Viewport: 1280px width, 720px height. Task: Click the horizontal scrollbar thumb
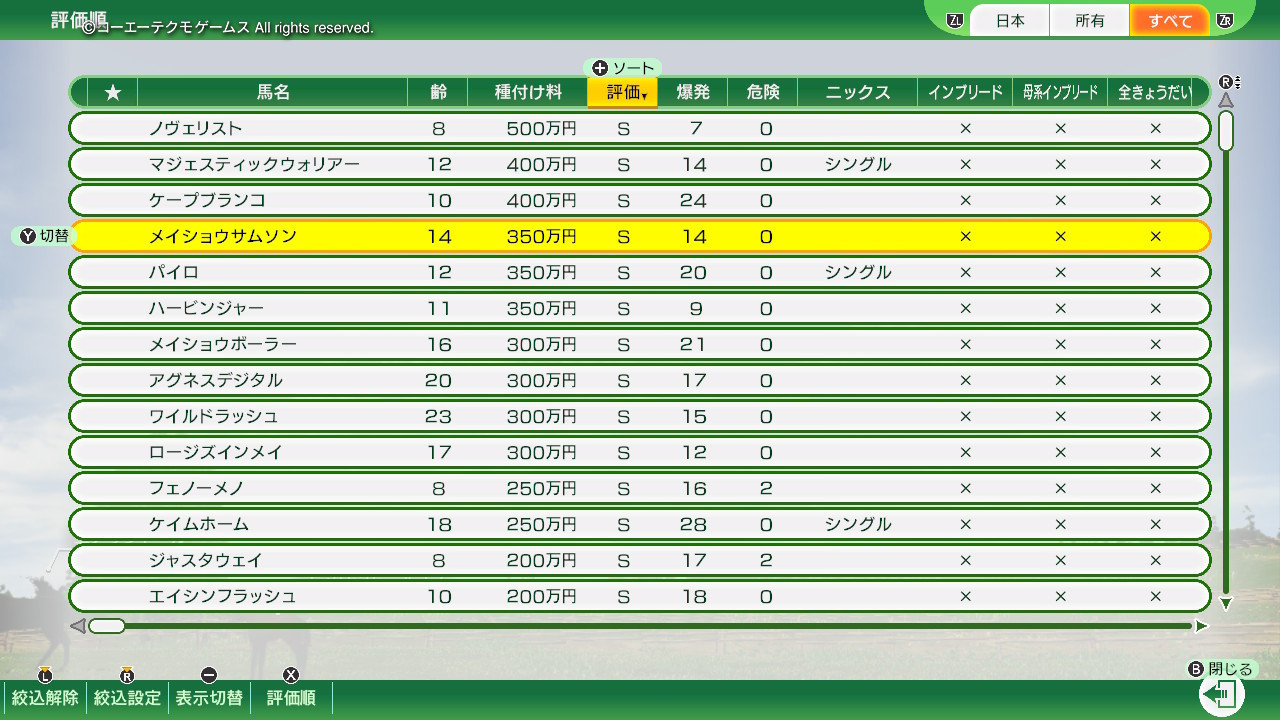click(x=107, y=626)
